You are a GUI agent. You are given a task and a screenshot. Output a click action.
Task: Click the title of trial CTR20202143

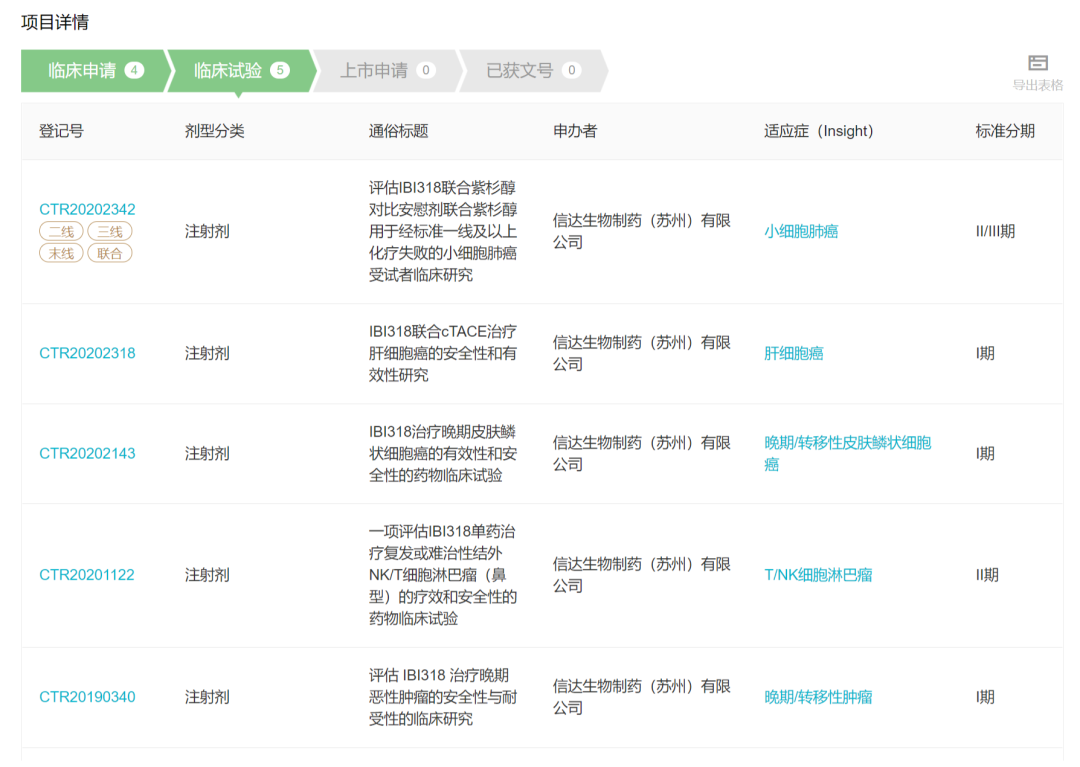pos(443,454)
